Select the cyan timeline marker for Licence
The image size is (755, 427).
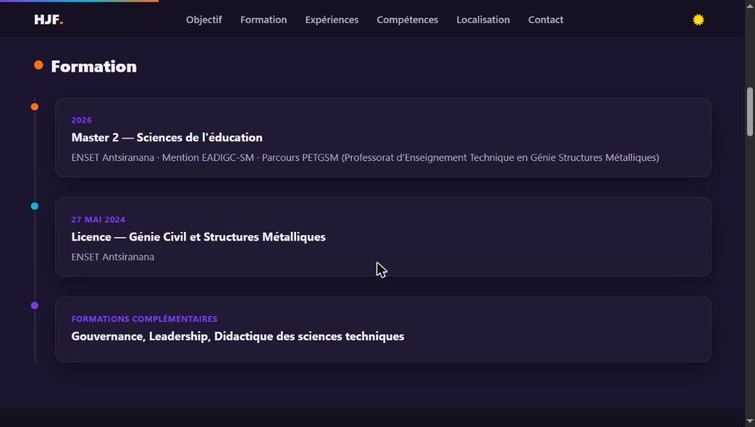click(x=35, y=206)
